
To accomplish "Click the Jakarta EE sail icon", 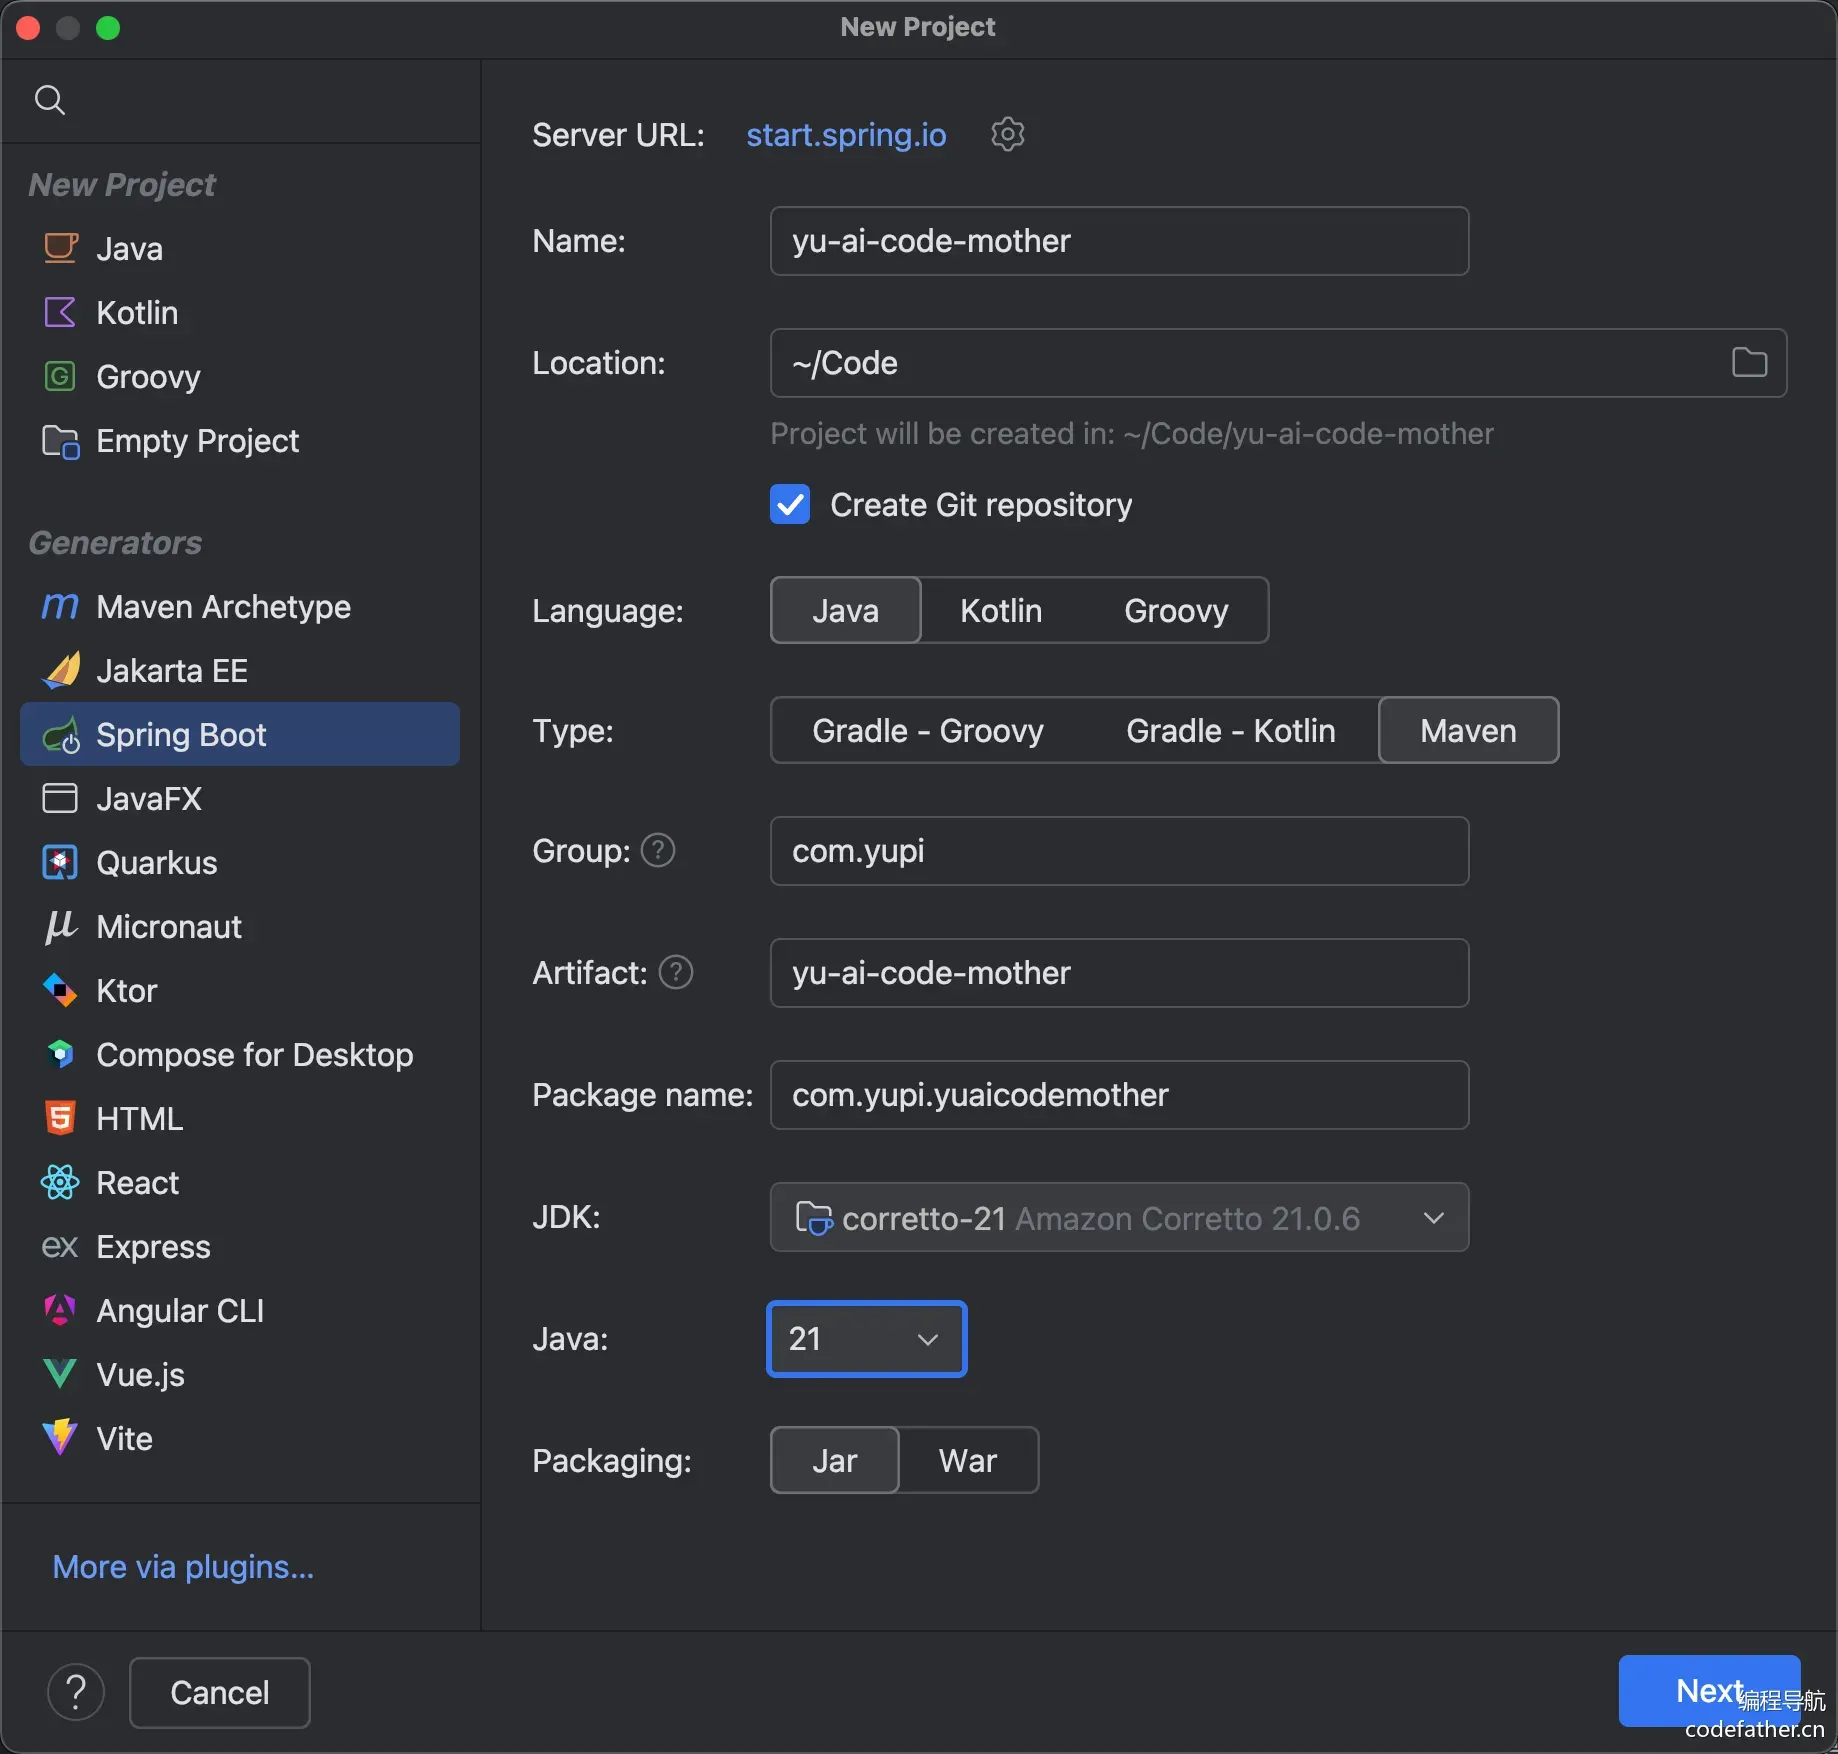I will (60, 670).
